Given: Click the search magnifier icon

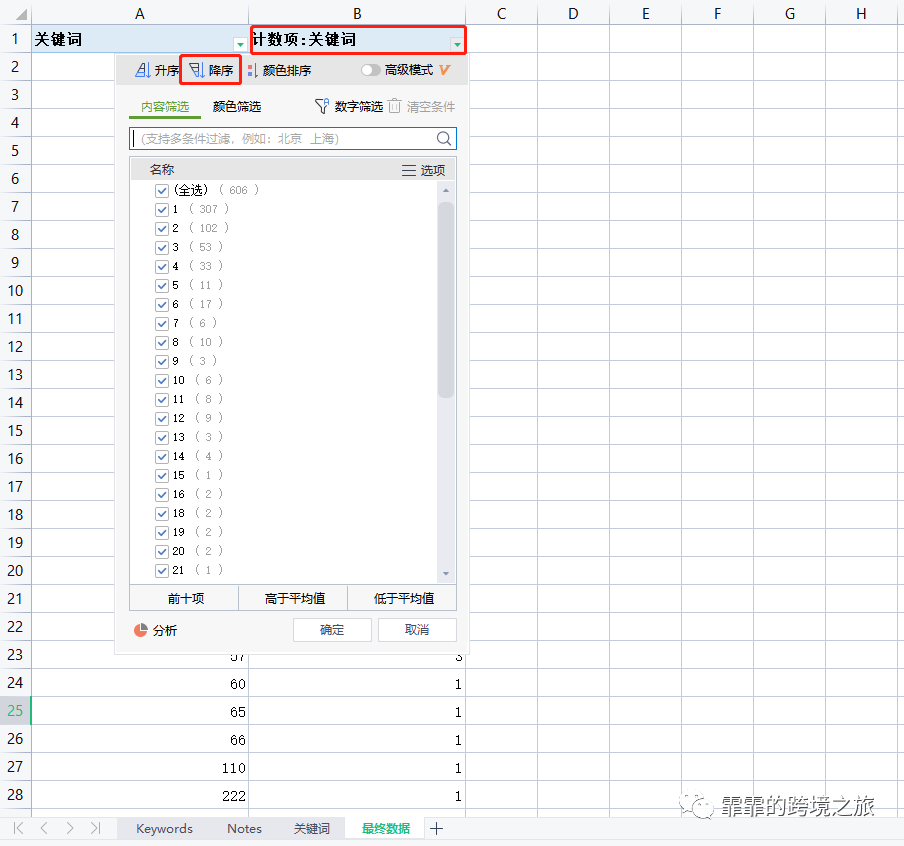Looking at the screenshot, I should click(443, 138).
